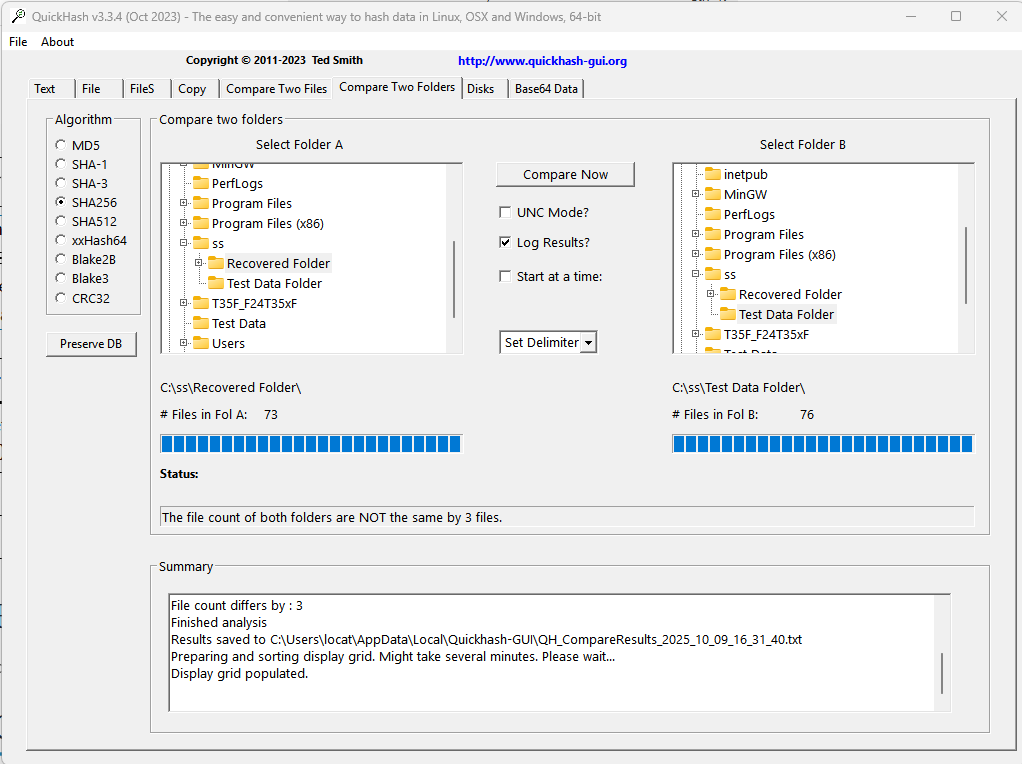
Task: Open the Set Delimiter dropdown
Action: (590, 341)
